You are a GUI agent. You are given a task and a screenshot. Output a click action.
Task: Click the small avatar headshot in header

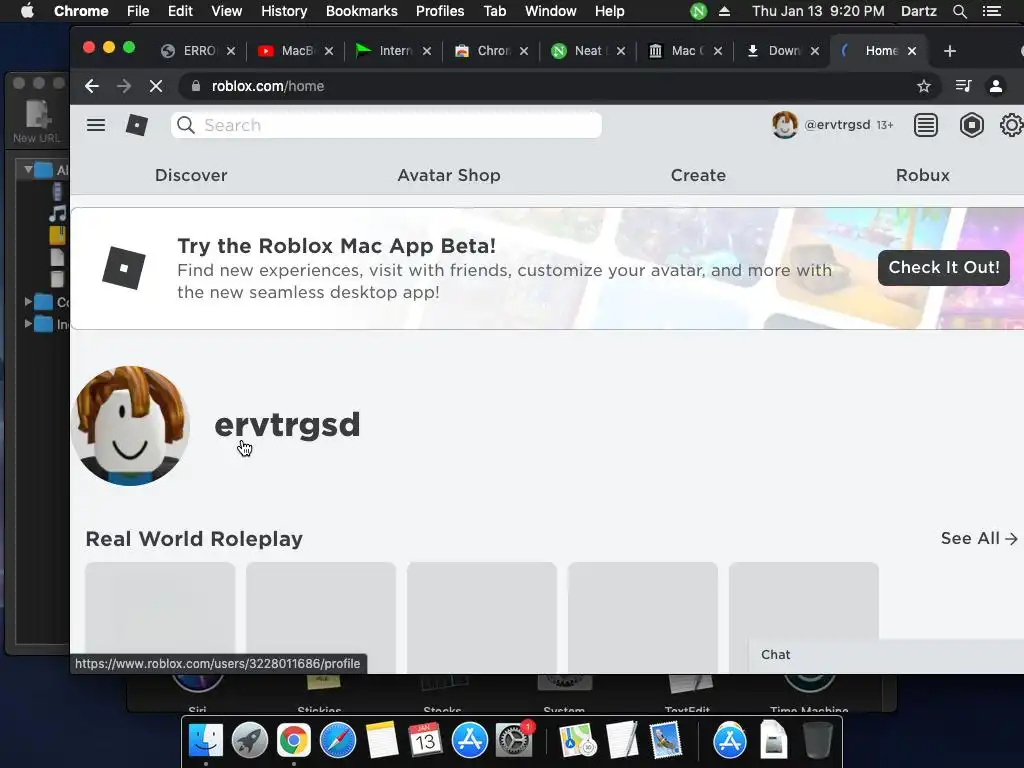784,125
